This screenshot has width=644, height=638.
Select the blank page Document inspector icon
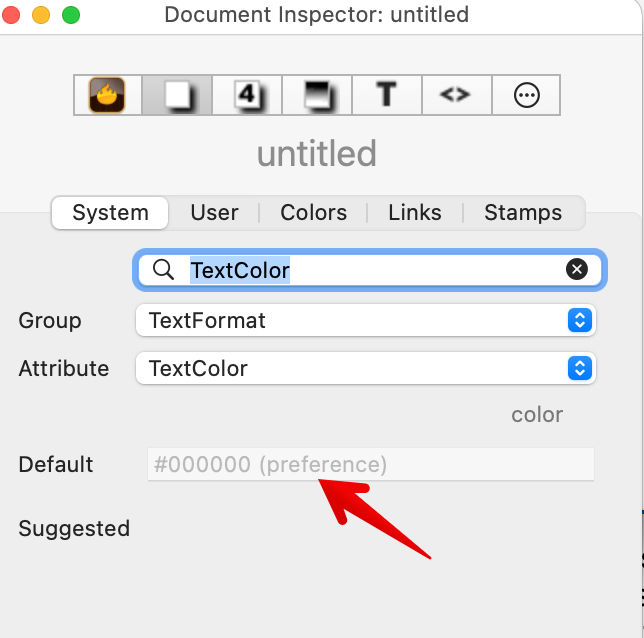click(176, 95)
